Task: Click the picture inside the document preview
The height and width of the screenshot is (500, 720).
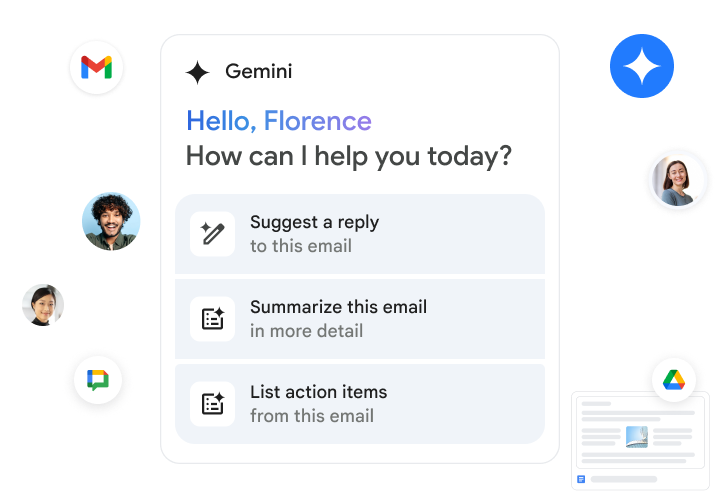Action: point(637,436)
